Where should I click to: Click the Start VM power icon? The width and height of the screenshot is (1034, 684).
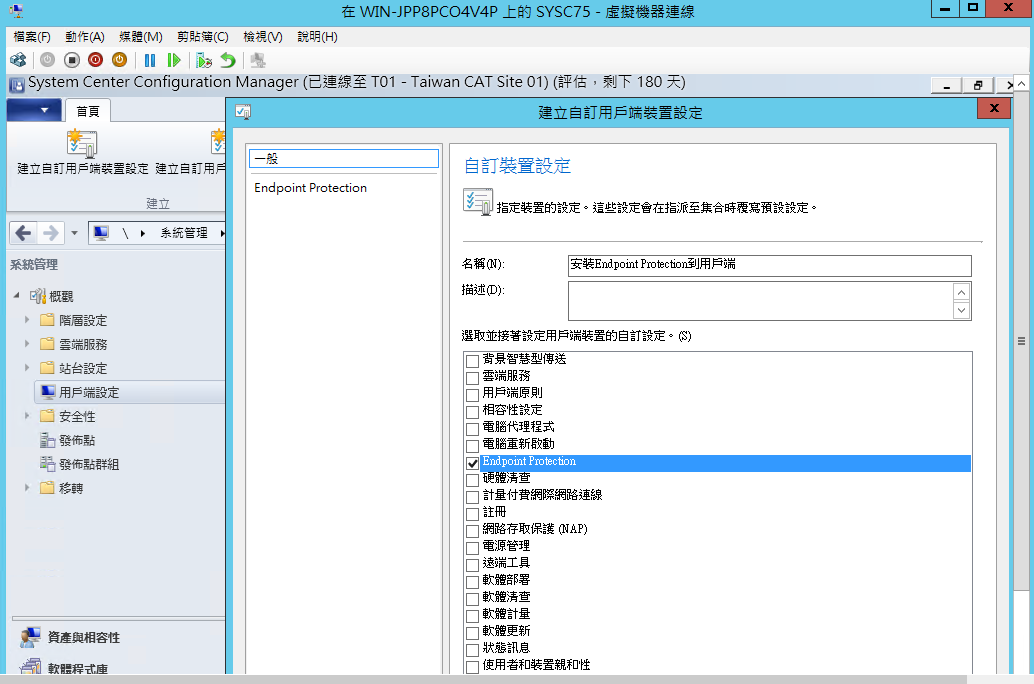coord(47,60)
